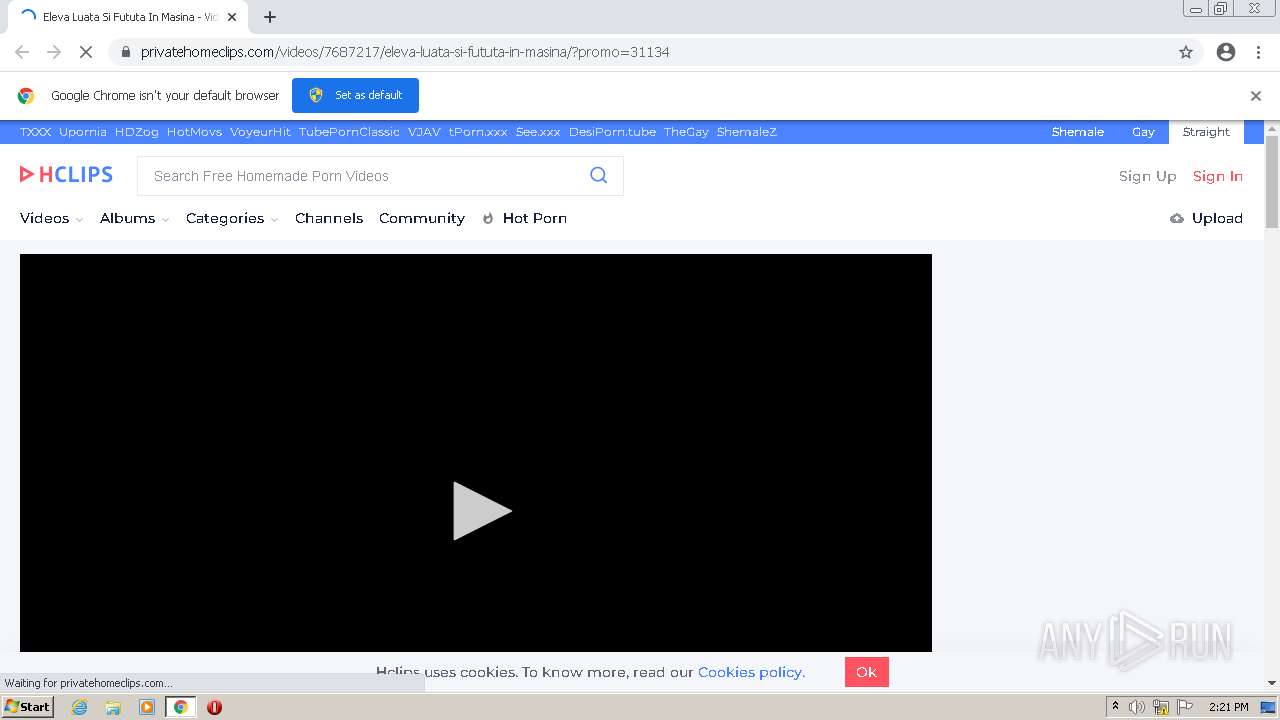Viewport: 1280px width, 720px height.
Task: Click the Upload cloud icon
Action: tap(1177, 218)
